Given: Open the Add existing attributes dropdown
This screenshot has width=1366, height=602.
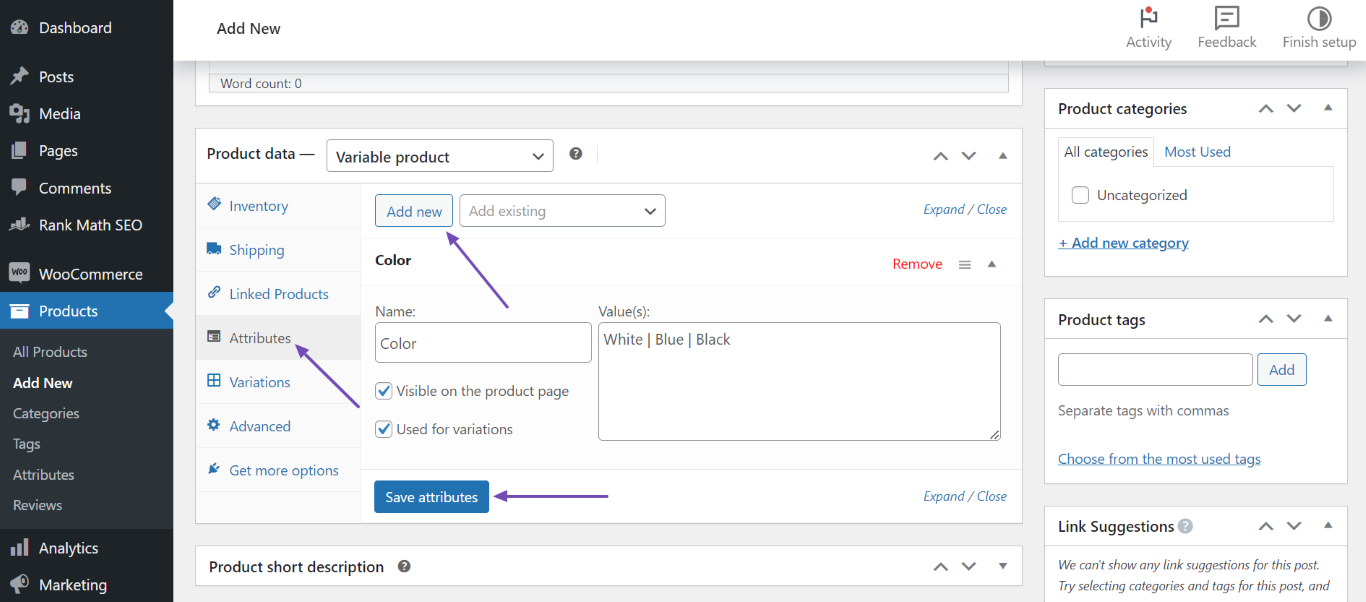Looking at the screenshot, I should (x=562, y=210).
